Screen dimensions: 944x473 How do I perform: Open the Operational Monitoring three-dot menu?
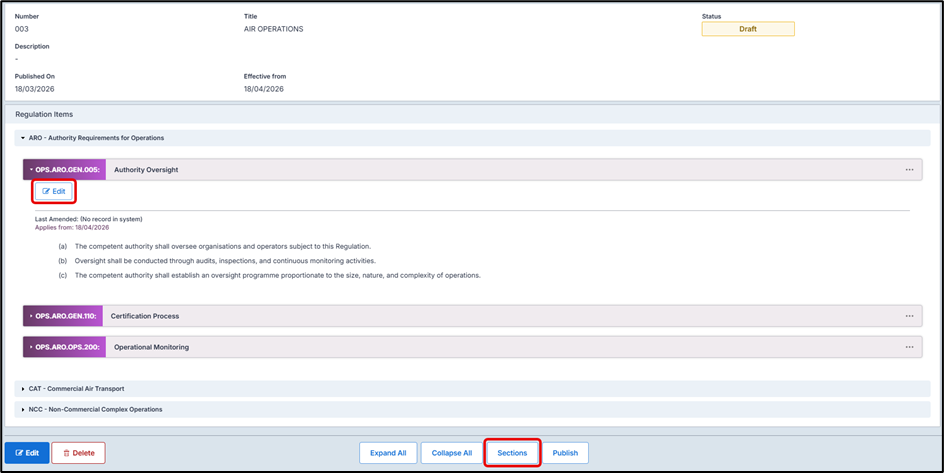click(909, 347)
